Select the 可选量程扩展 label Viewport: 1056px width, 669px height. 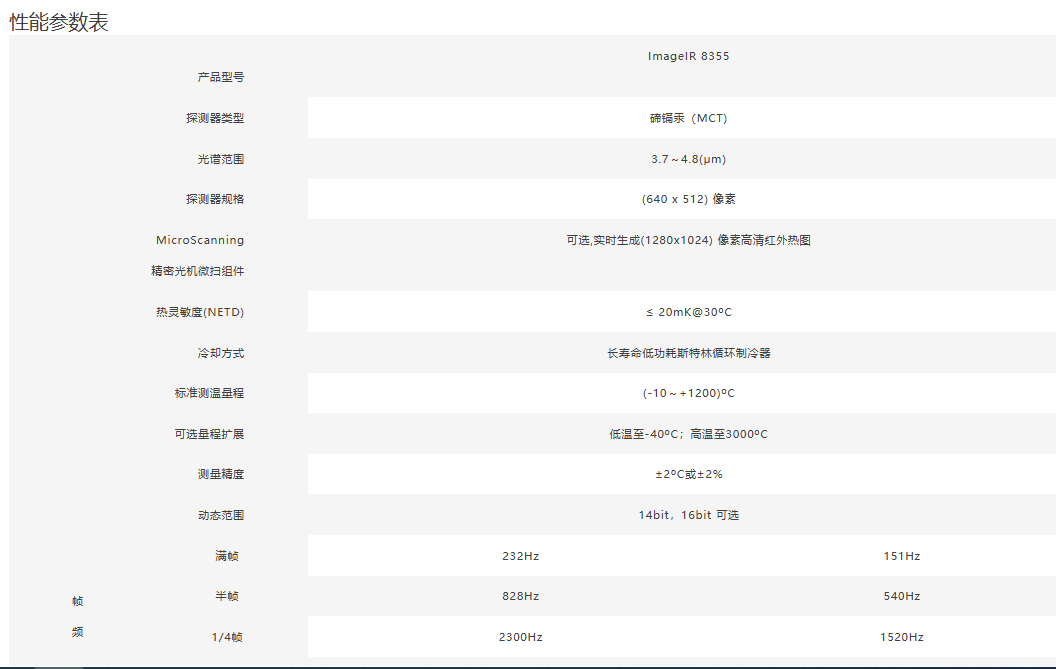(x=209, y=434)
